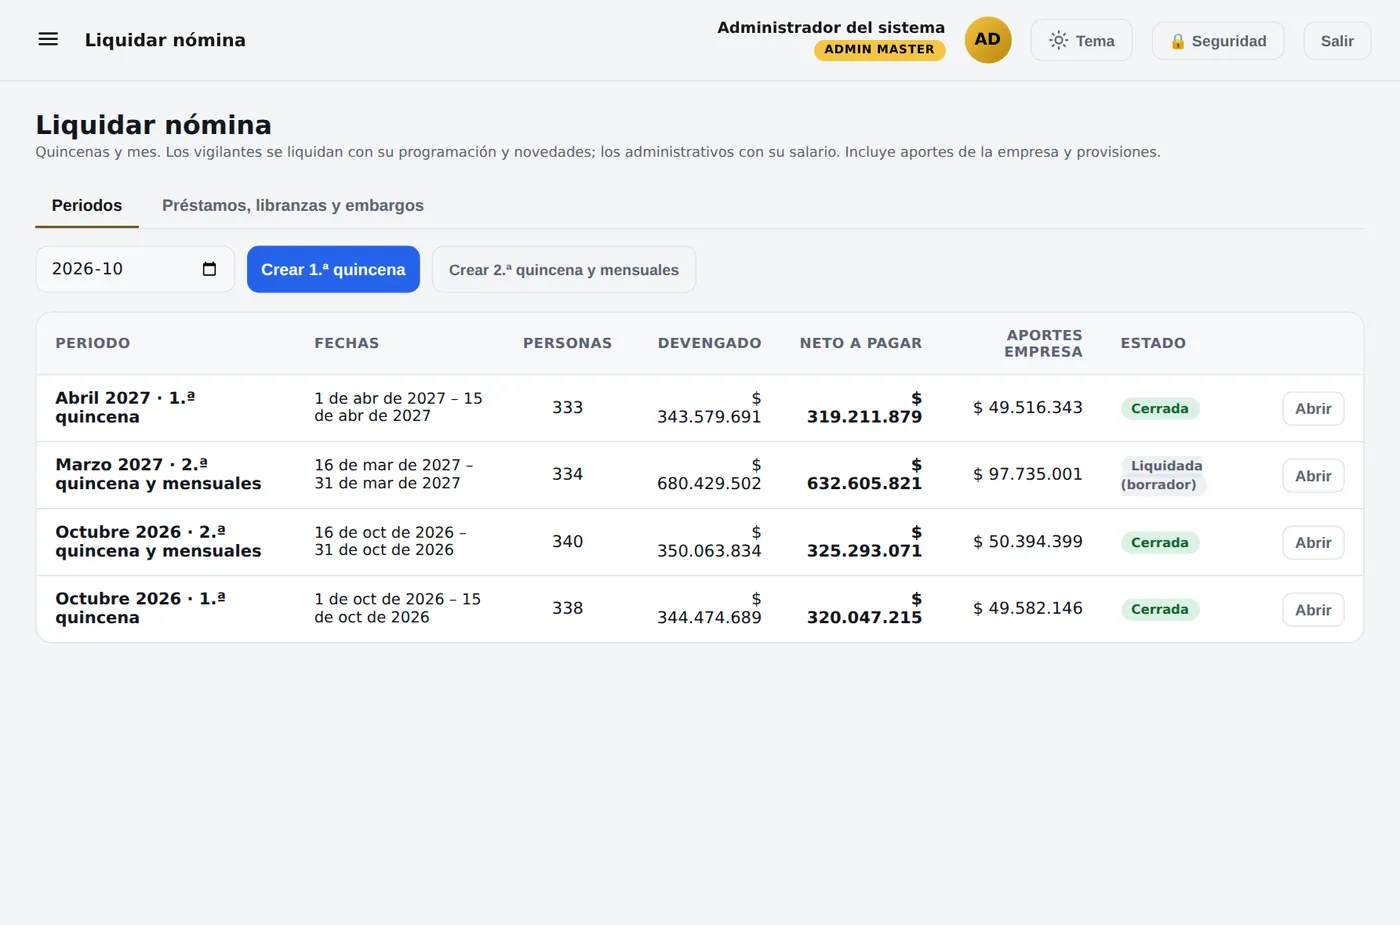Open Octubre 2026 2.ª quincena y mensuales
This screenshot has width=1400, height=925.
(x=1313, y=543)
